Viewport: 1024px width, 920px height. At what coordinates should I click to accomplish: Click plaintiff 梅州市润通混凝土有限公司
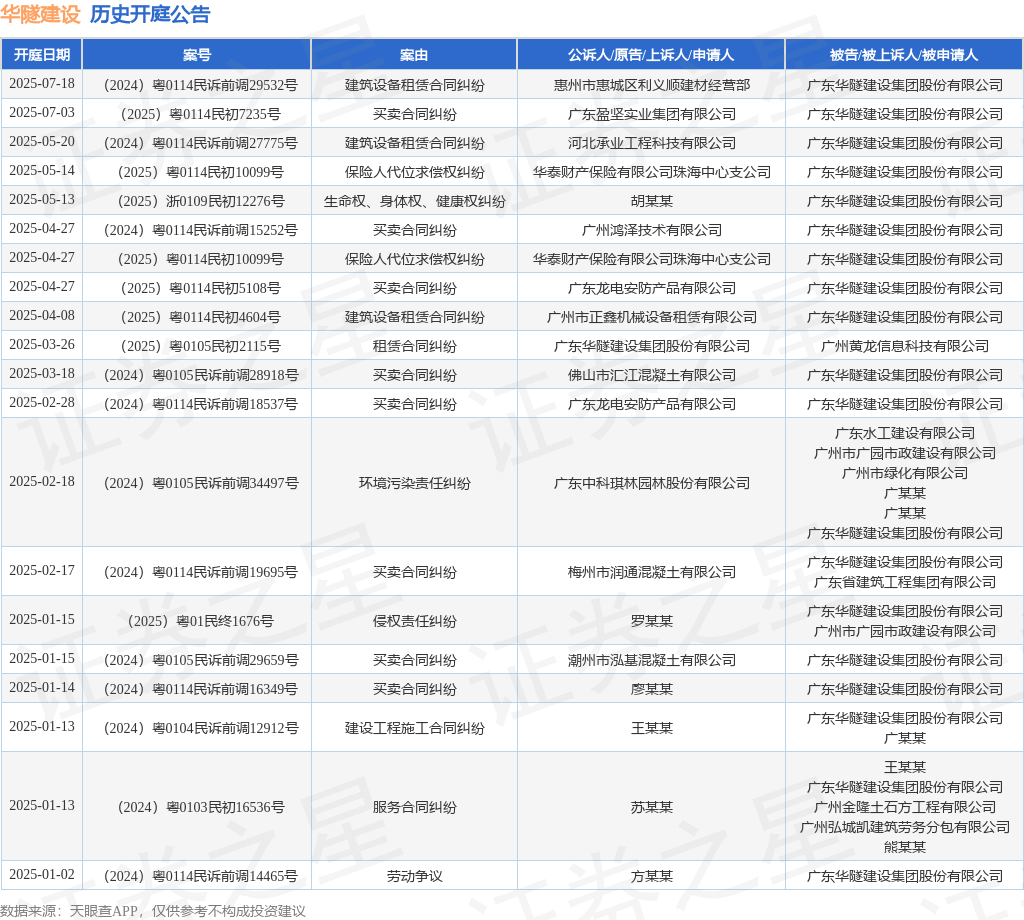(x=652, y=573)
